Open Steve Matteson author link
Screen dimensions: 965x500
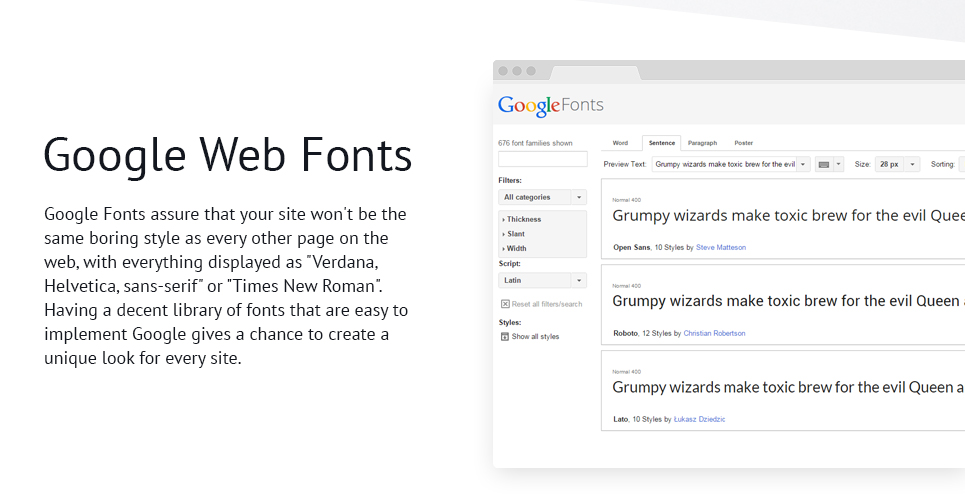click(x=721, y=248)
